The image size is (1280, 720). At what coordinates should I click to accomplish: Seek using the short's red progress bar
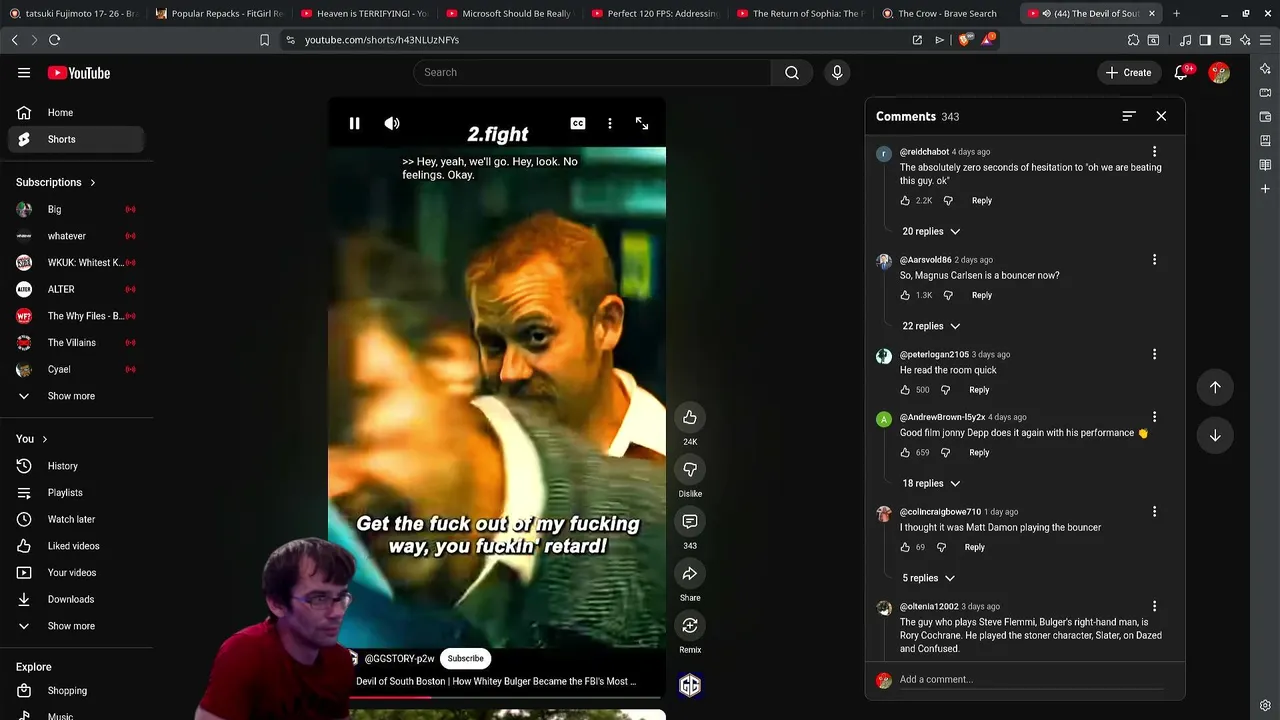(497, 697)
